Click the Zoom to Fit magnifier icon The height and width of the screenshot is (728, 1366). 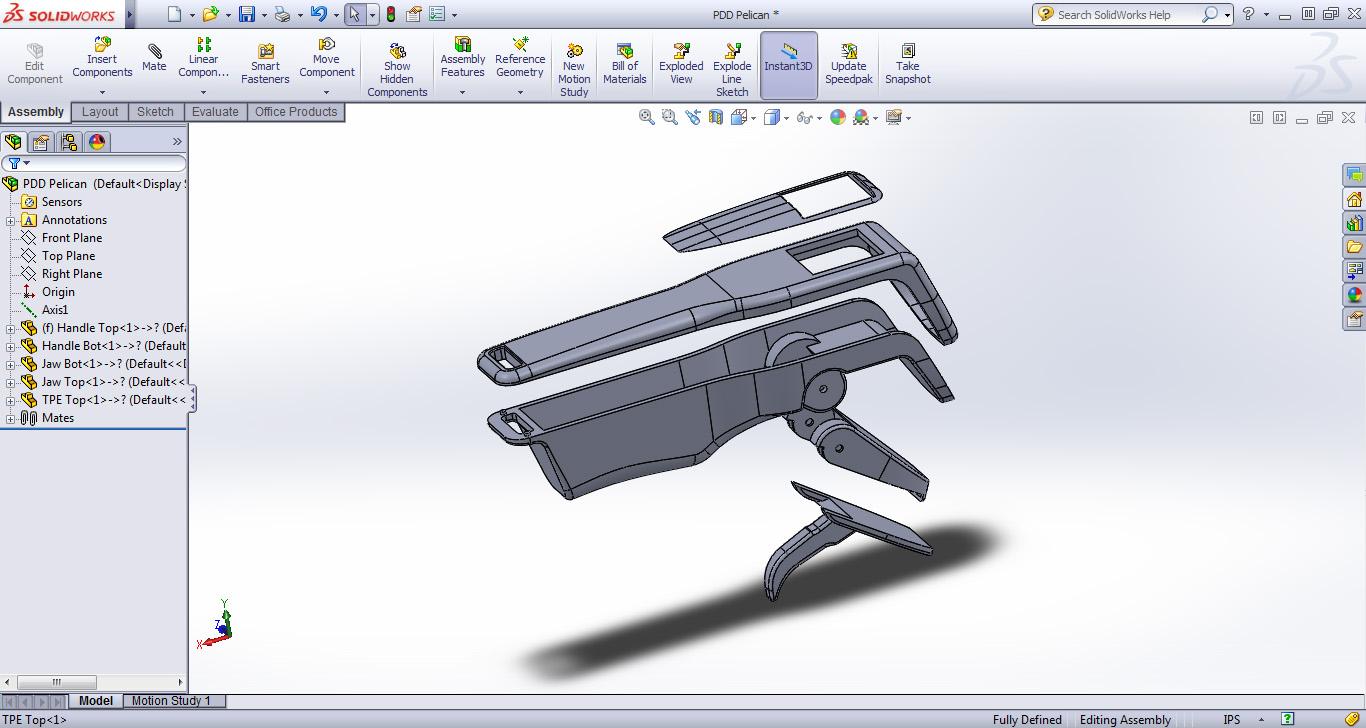pos(647,117)
